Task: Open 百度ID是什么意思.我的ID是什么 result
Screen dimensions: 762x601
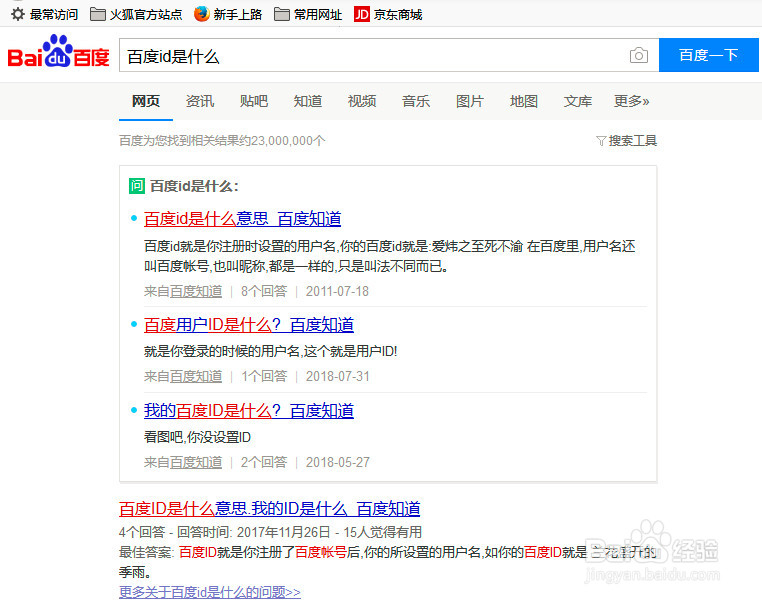Action: coord(270,509)
